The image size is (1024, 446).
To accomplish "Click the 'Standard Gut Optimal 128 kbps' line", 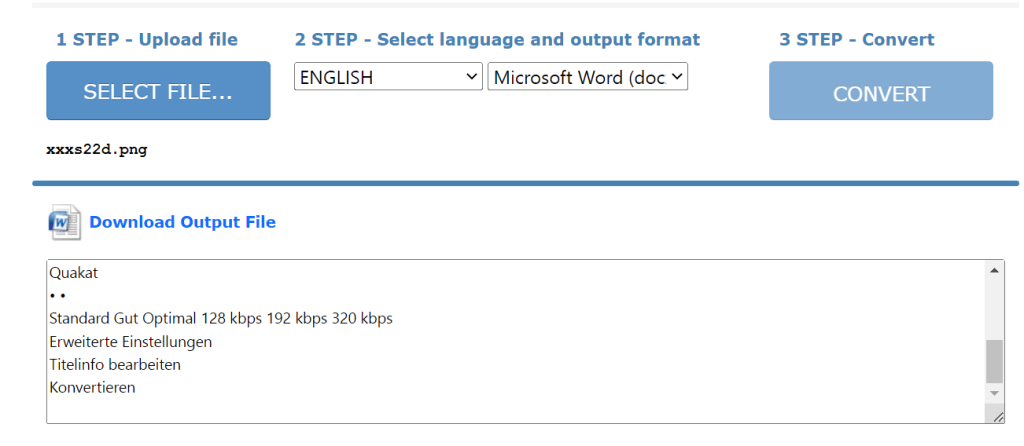I will click(220, 319).
